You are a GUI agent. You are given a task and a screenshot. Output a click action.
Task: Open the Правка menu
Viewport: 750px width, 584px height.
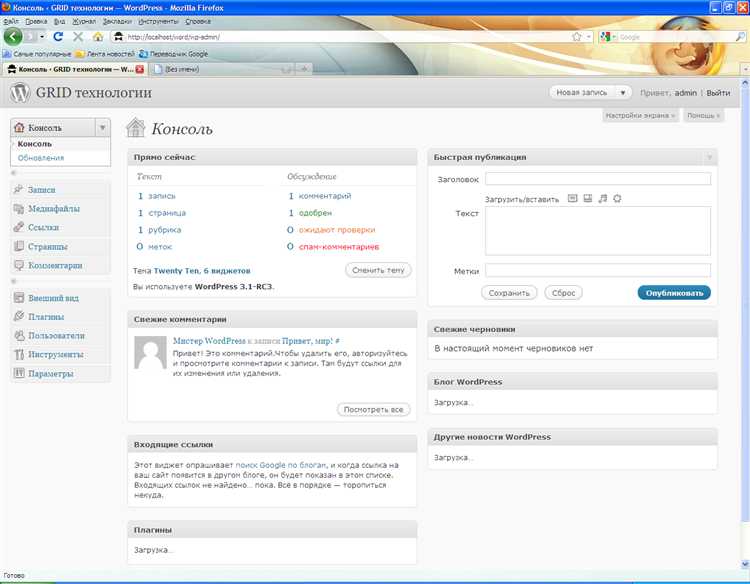[36, 22]
